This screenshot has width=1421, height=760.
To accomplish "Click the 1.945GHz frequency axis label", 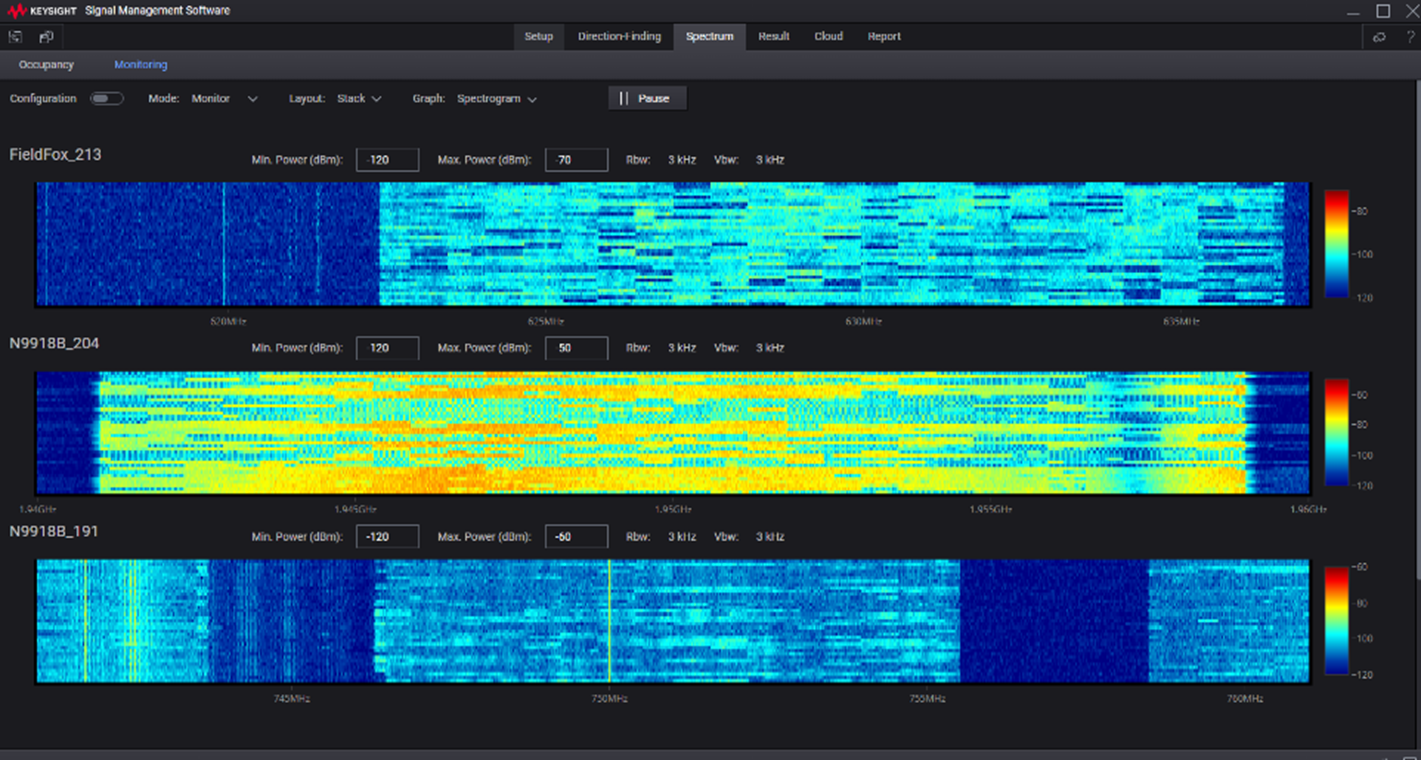I will pyautogui.click(x=355, y=510).
